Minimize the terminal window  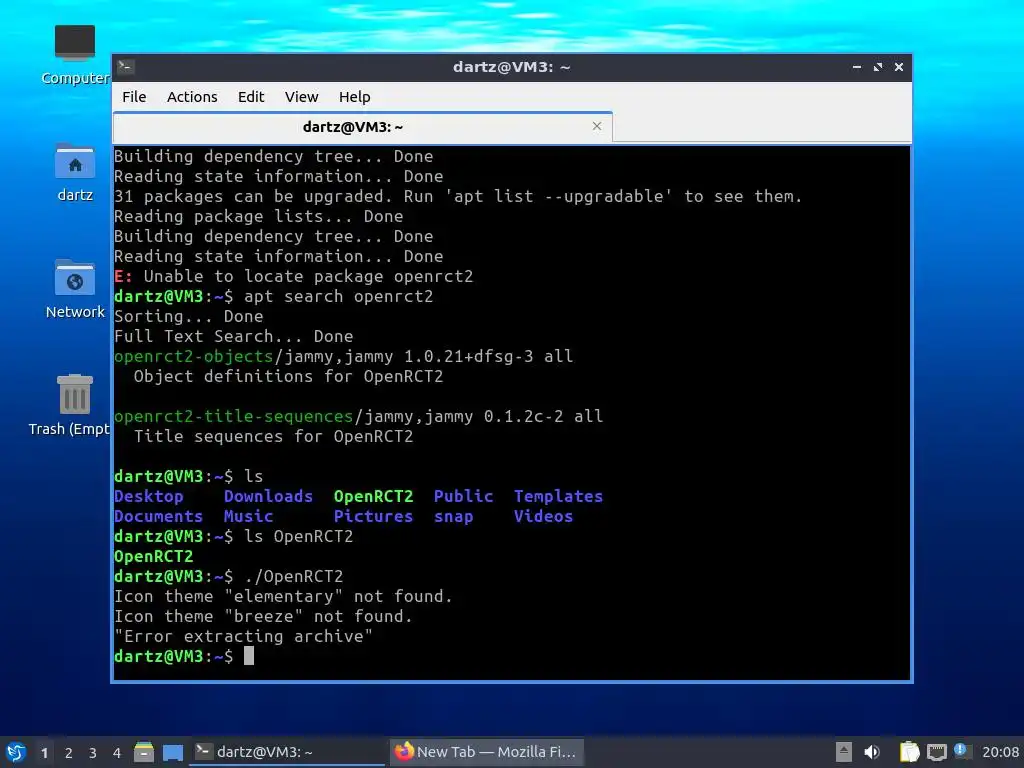pyautogui.click(x=857, y=67)
